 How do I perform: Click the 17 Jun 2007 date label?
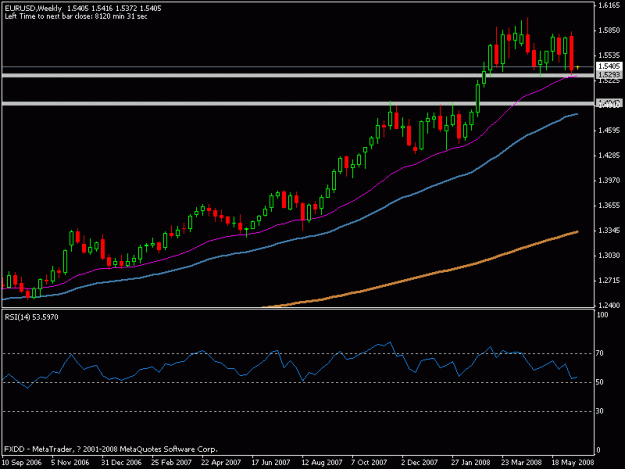(x=271, y=463)
